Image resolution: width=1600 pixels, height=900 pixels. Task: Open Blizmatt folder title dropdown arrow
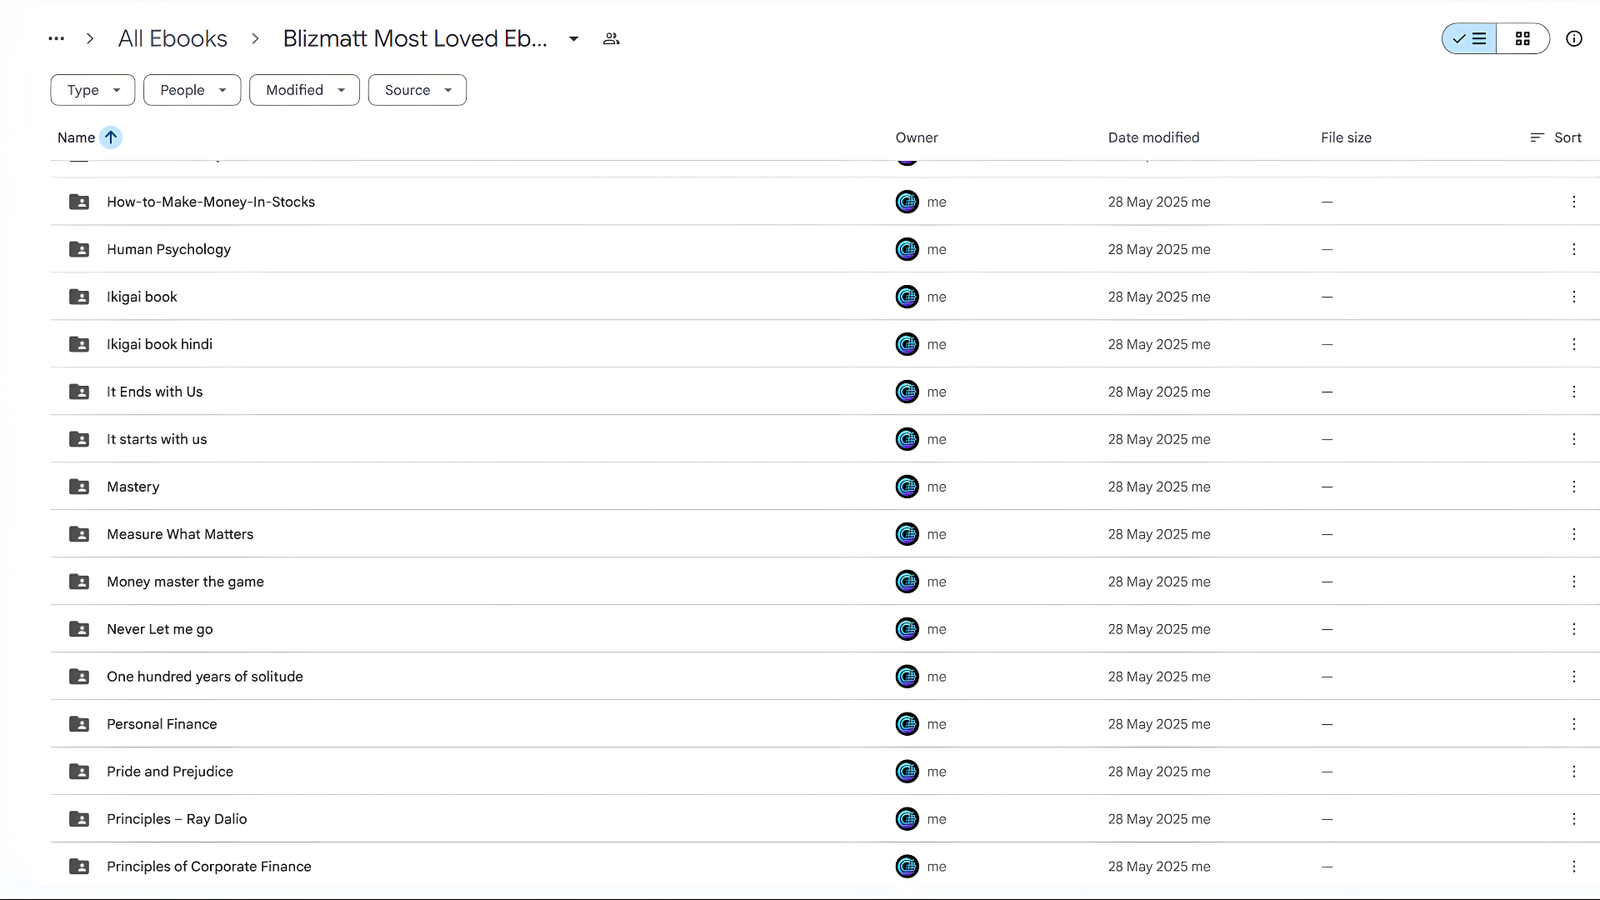pyautogui.click(x=574, y=39)
